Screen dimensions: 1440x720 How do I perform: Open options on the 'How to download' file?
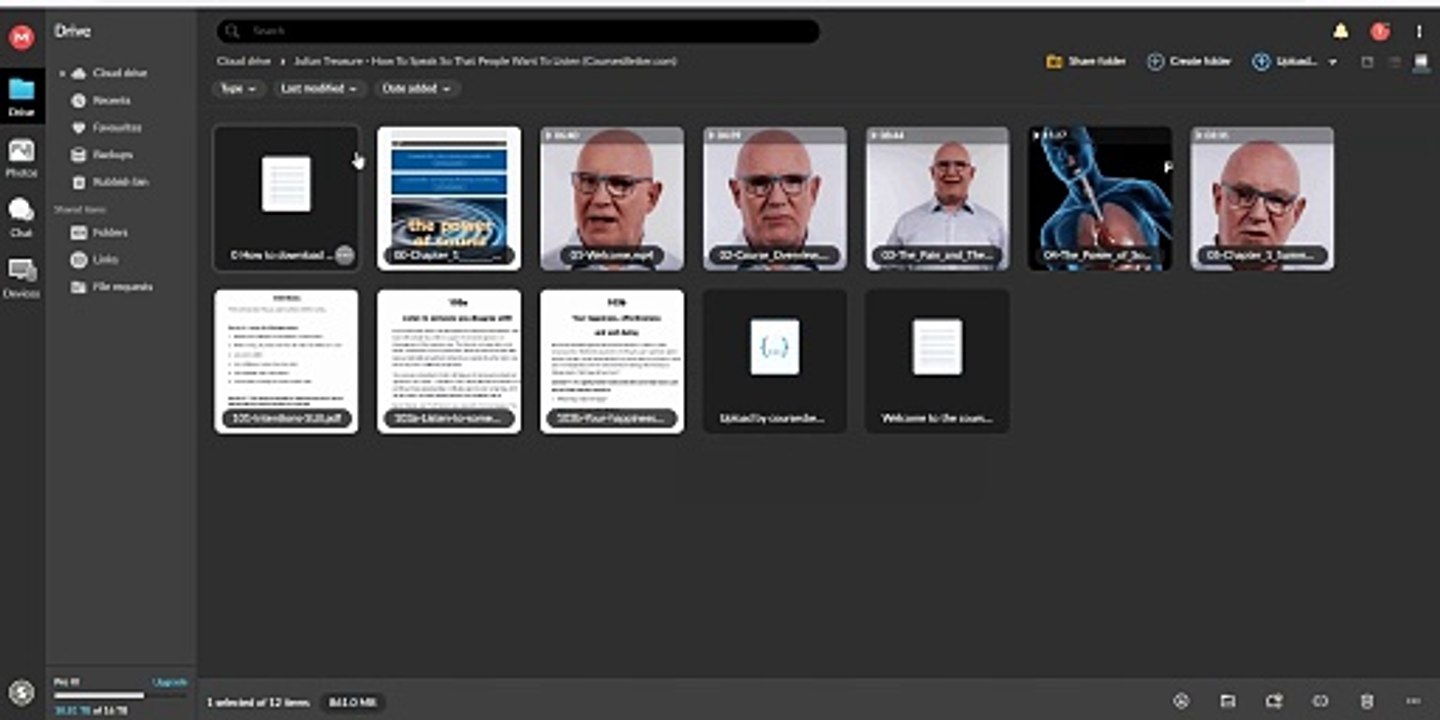point(345,255)
